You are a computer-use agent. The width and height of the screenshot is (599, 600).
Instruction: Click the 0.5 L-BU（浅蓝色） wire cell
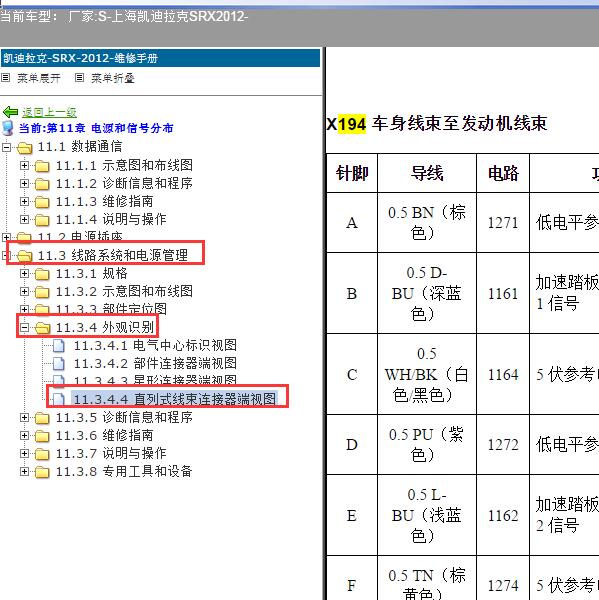(427, 515)
